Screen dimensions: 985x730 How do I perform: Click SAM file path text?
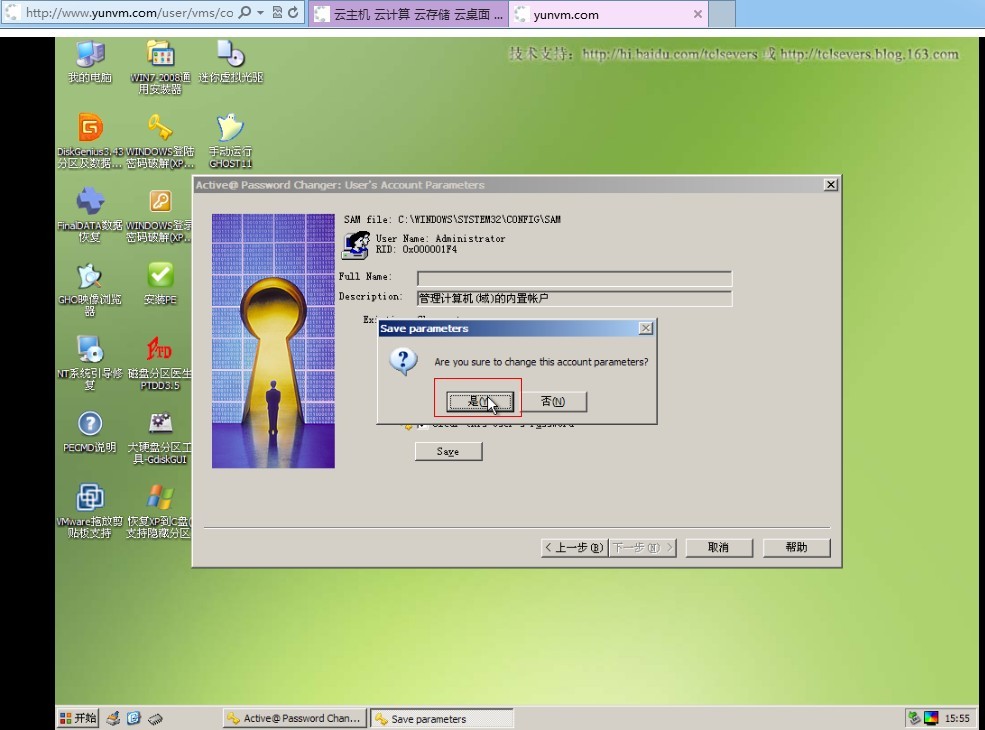(x=452, y=219)
